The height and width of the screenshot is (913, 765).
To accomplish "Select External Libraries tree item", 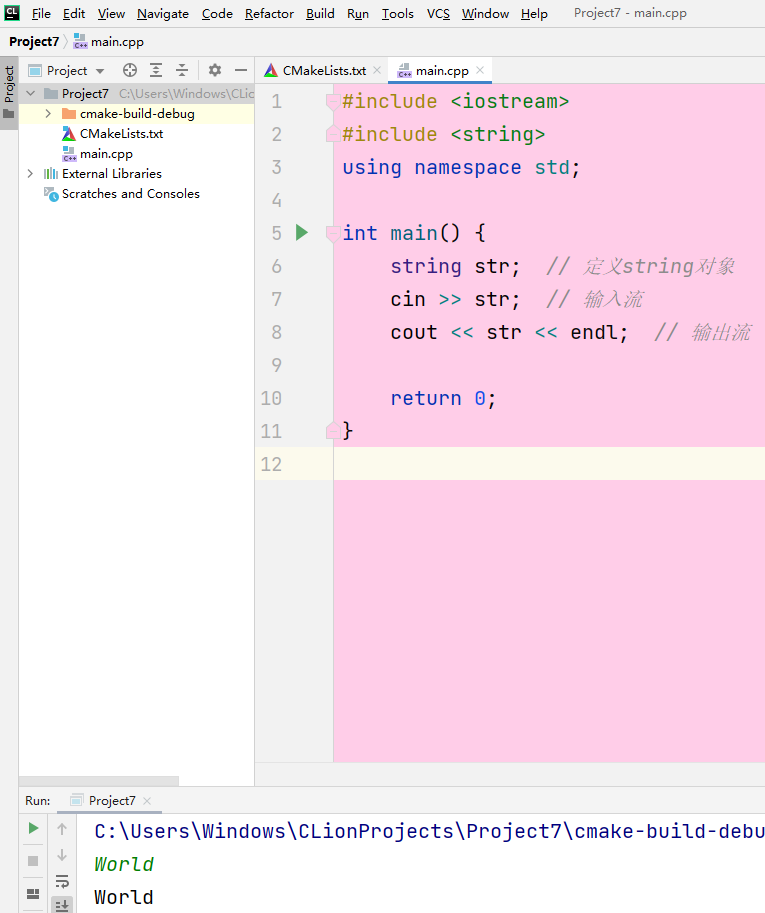I will tap(112, 174).
